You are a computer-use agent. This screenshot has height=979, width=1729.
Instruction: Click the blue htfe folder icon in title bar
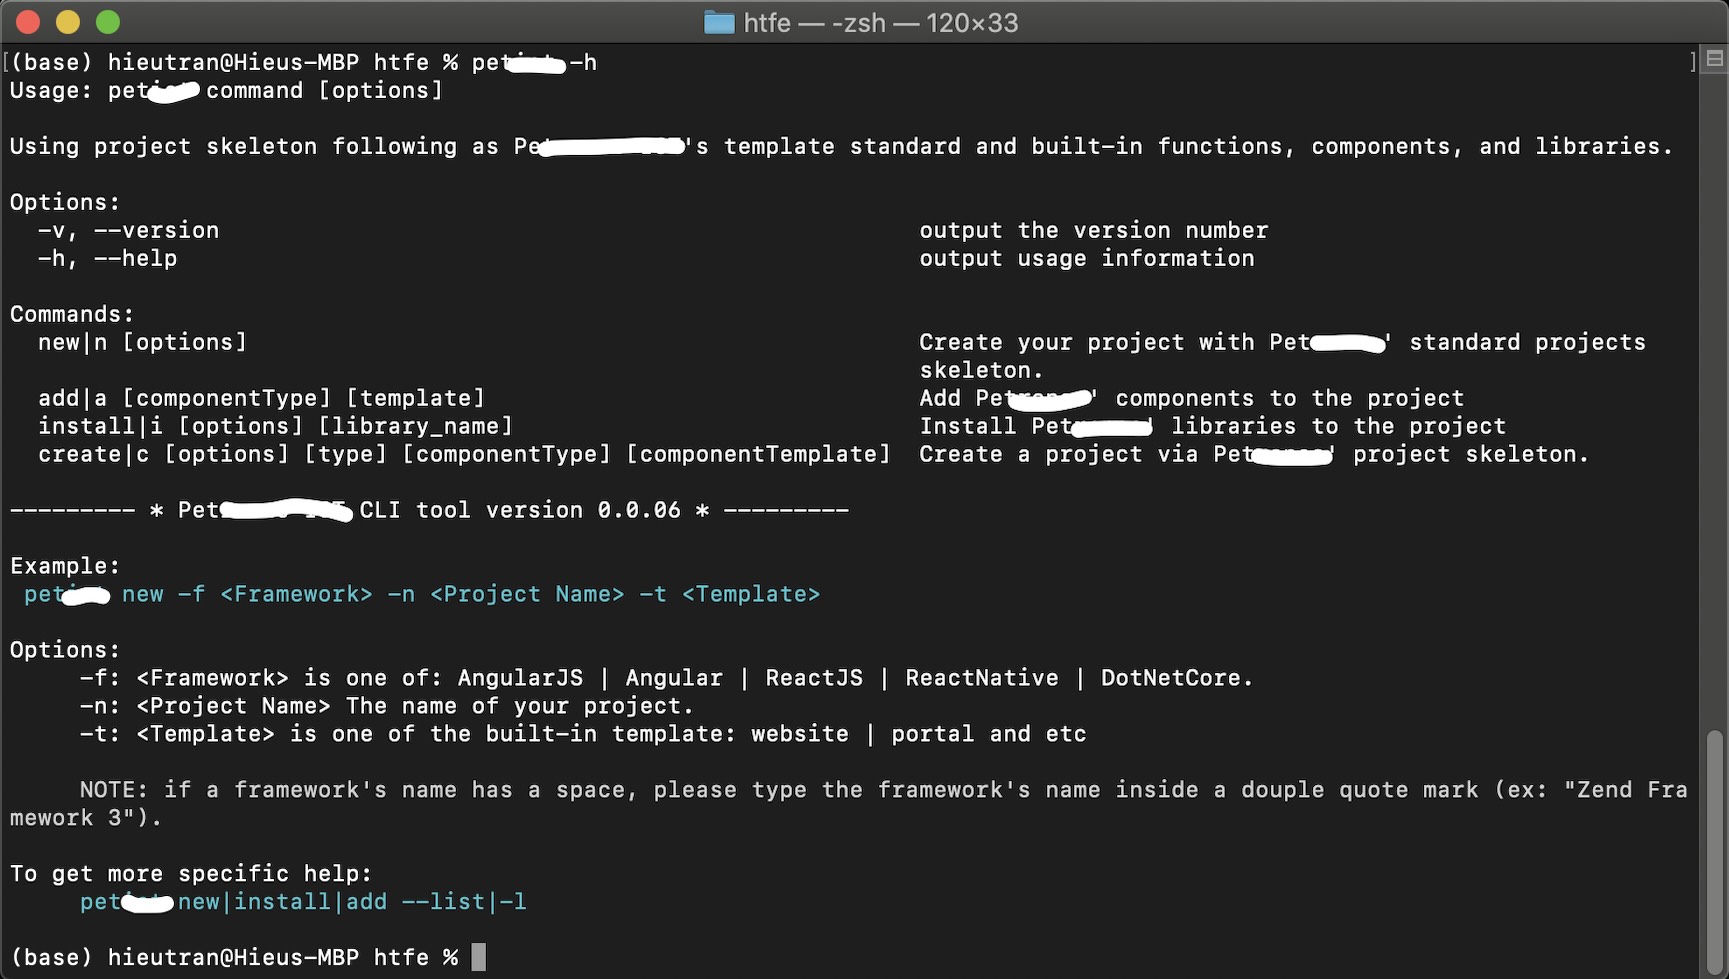tap(718, 21)
